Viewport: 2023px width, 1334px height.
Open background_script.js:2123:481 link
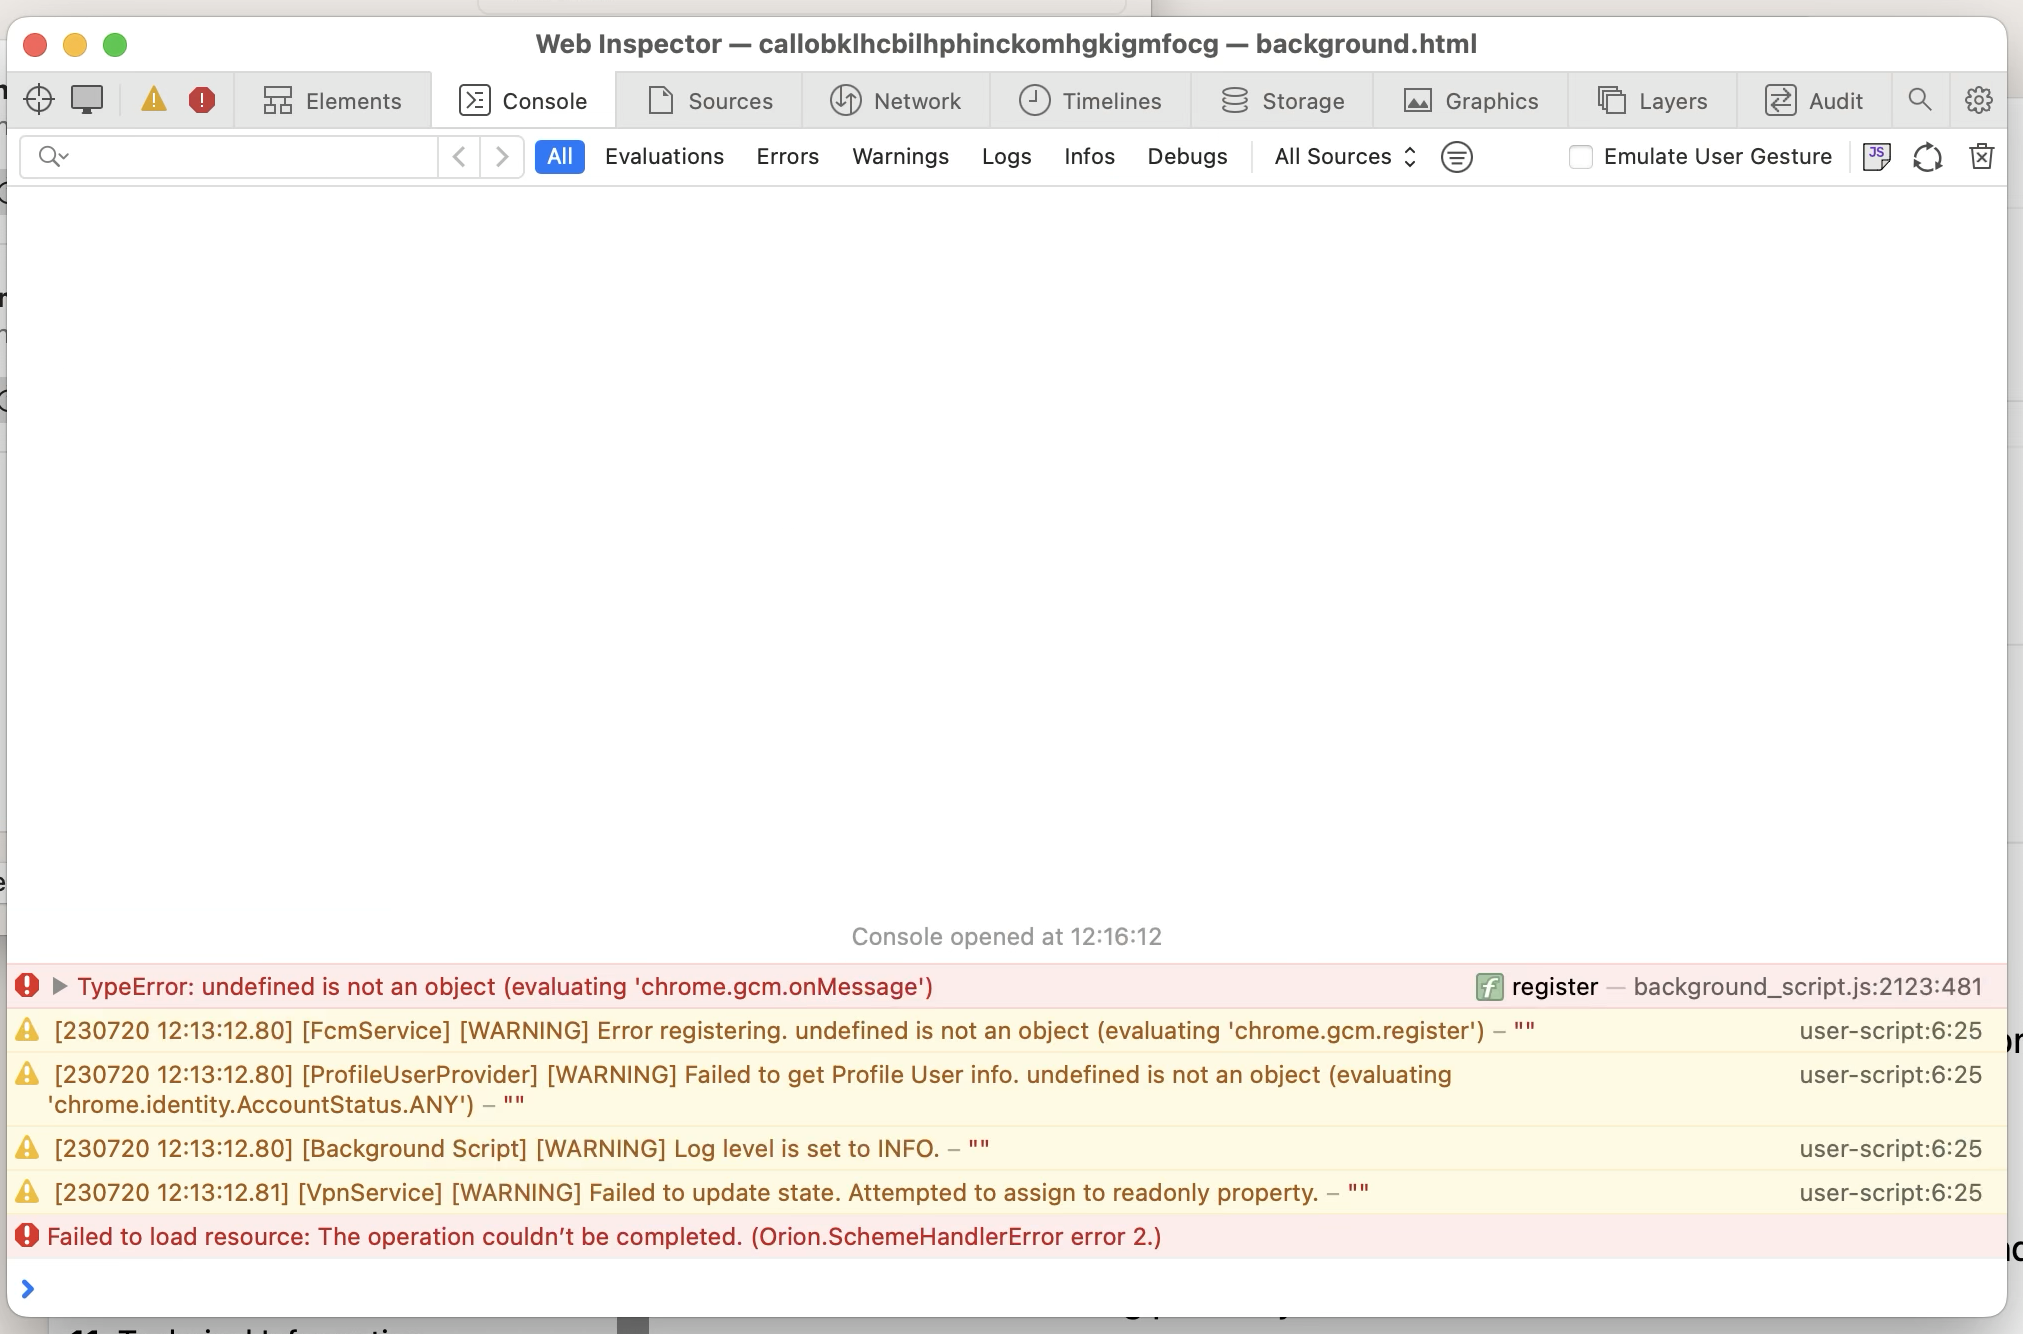point(1807,987)
